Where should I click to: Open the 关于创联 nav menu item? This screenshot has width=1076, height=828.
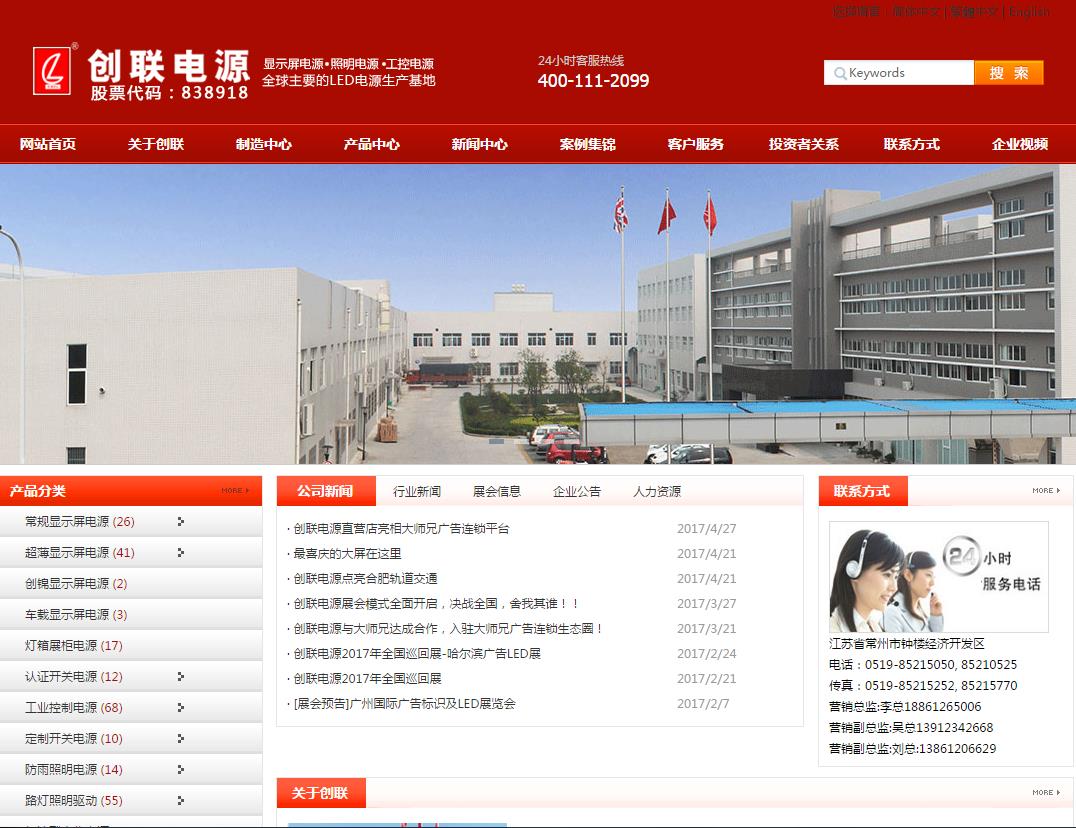(x=156, y=144)
